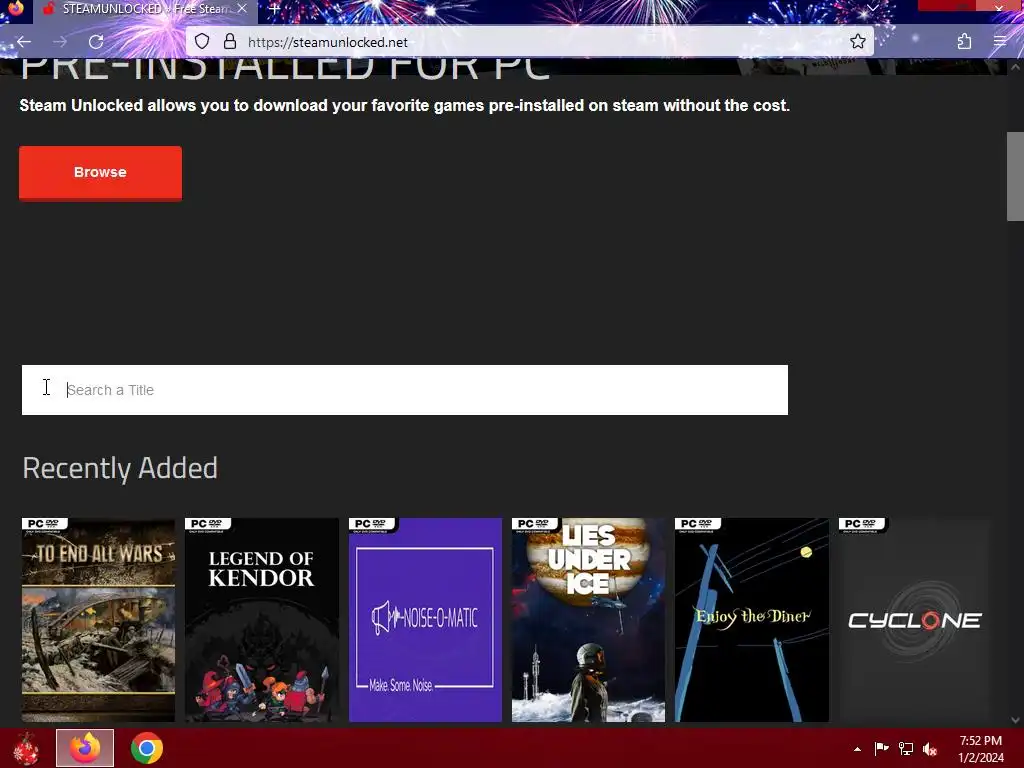
Task: Open the Firefox hamburger application menu
Action: pos(1000,42)
